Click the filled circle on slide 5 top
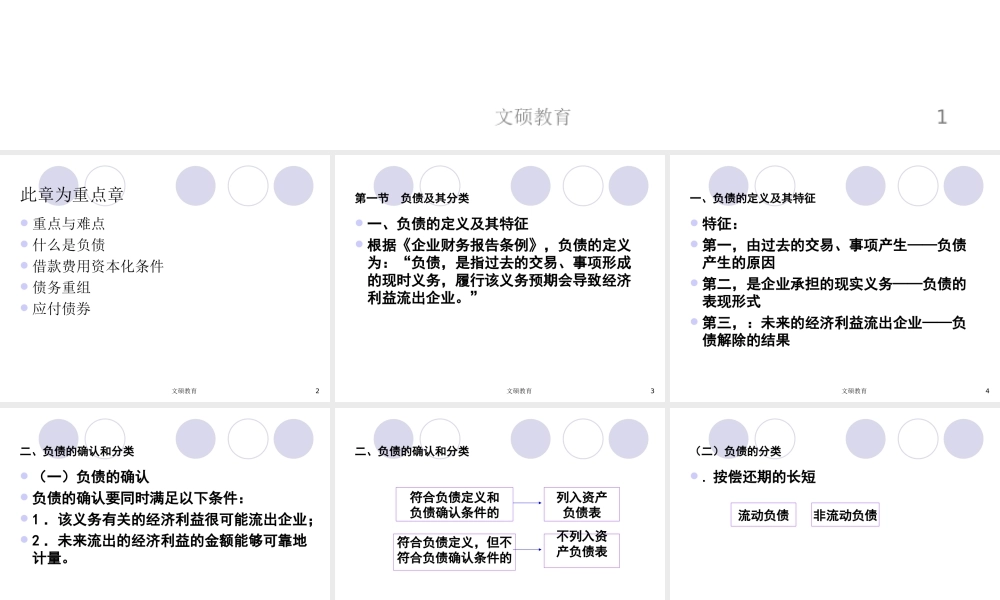 [195, 439]
